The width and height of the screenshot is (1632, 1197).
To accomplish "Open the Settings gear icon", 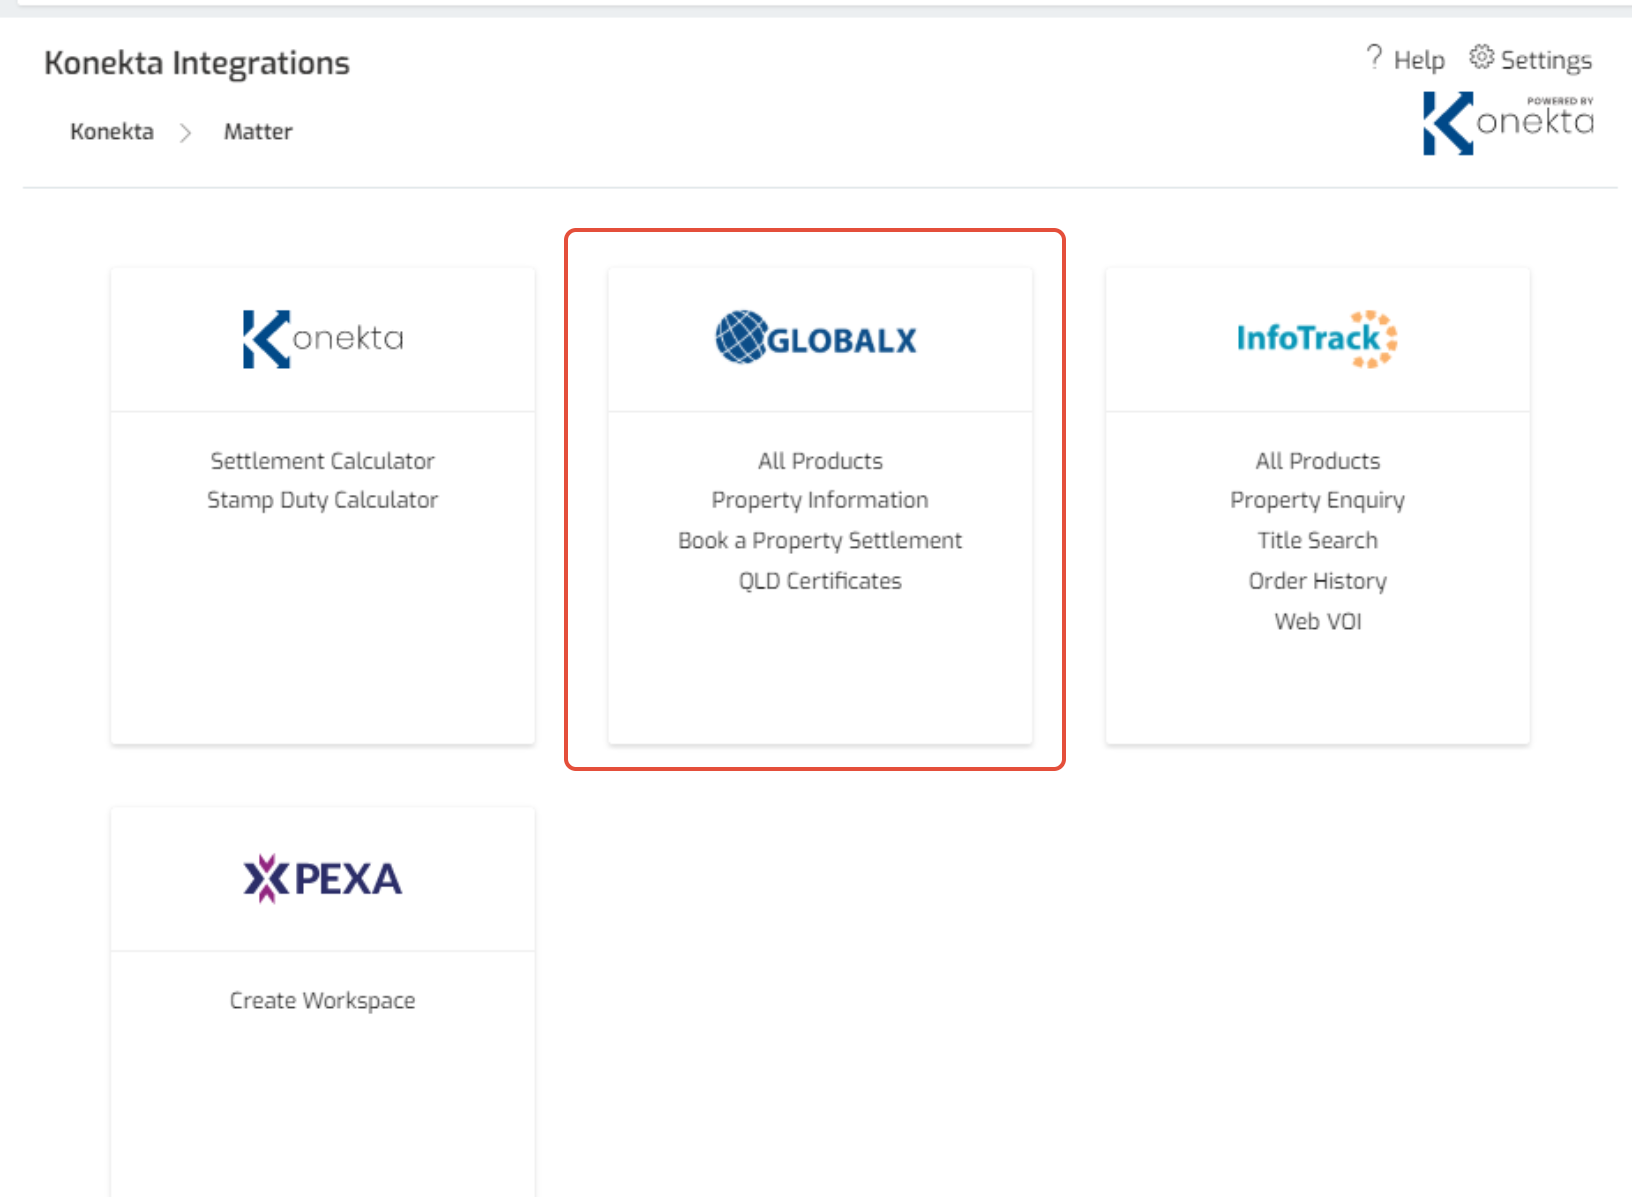I will pos(1481,57).
